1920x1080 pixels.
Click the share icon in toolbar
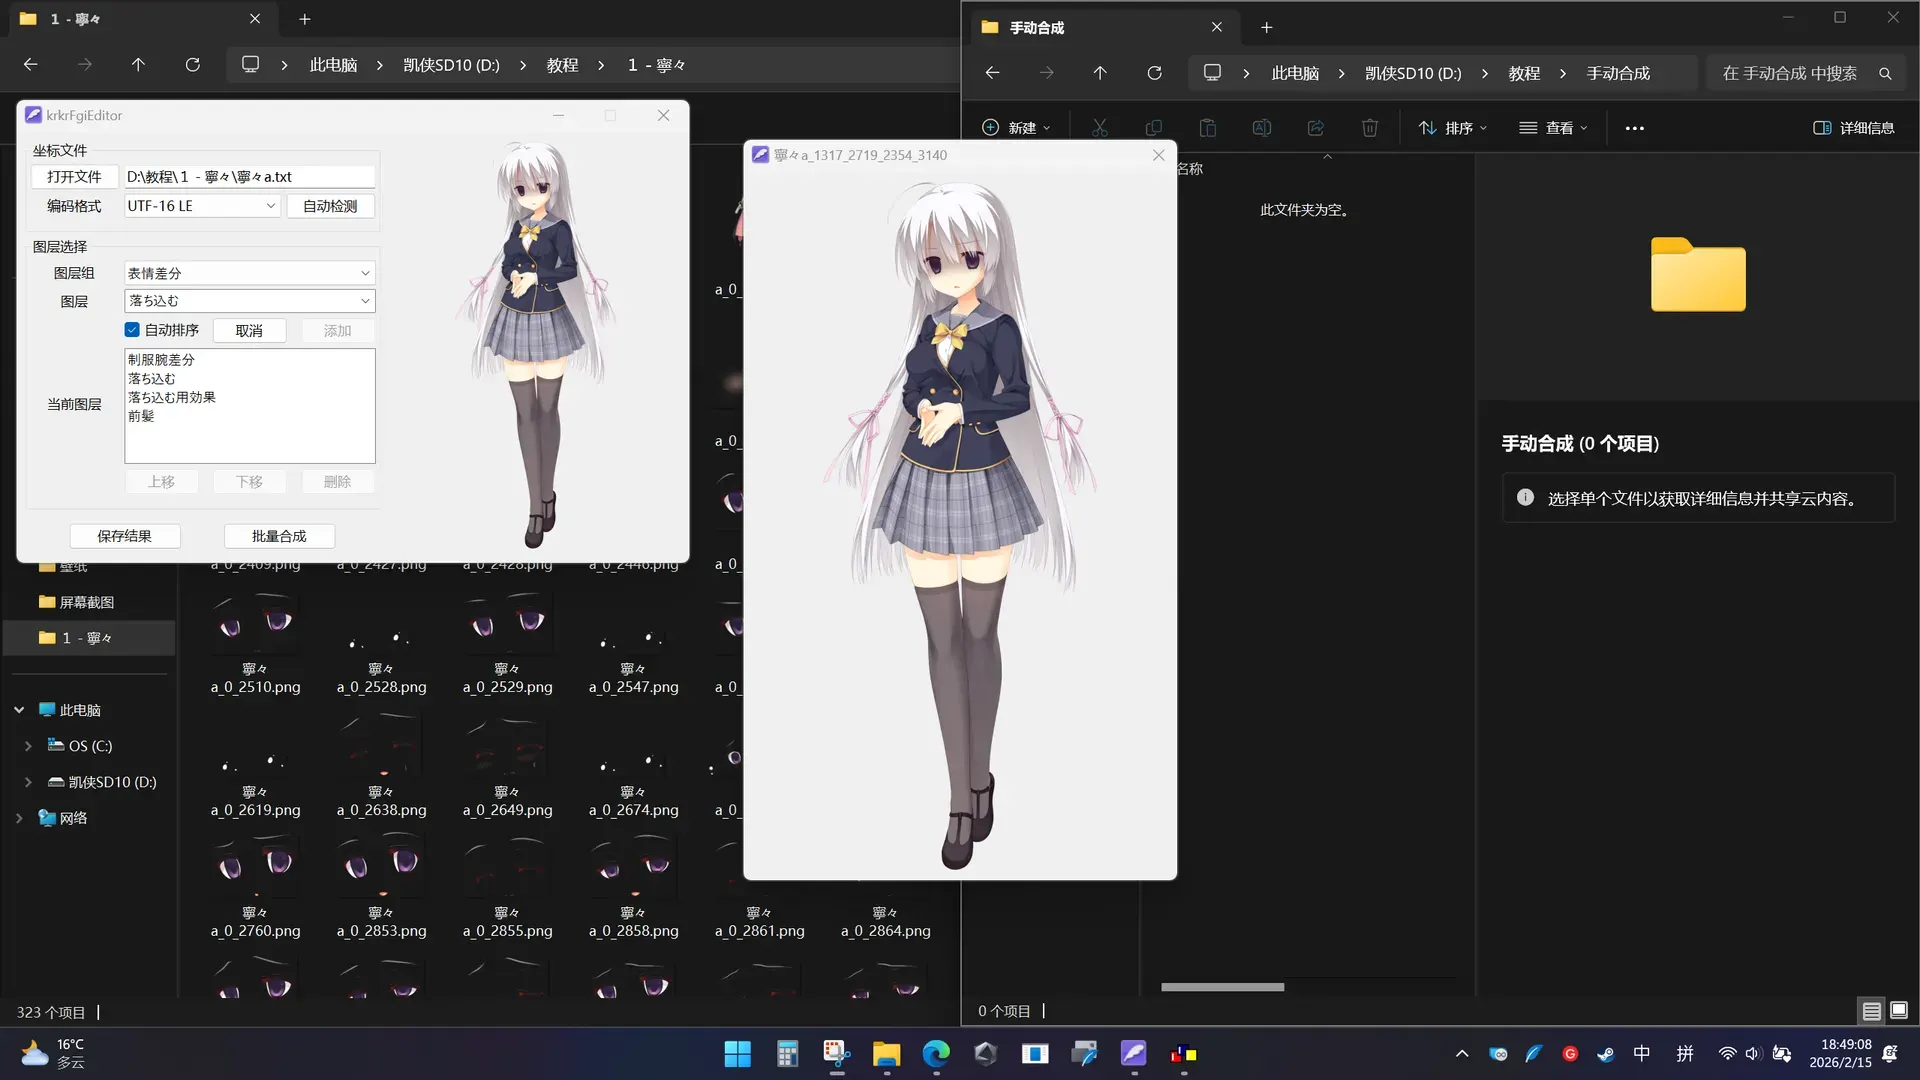1316,128
